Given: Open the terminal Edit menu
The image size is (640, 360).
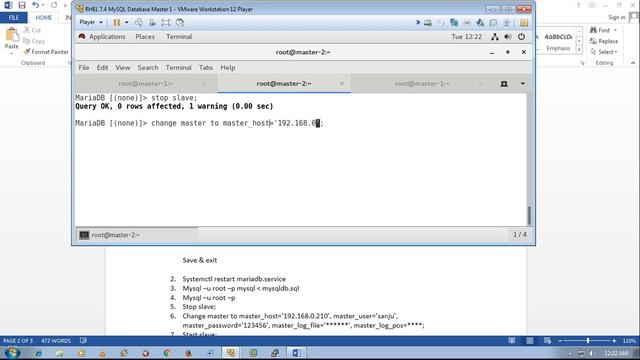Looking at the screenshot, I should 102,68.
